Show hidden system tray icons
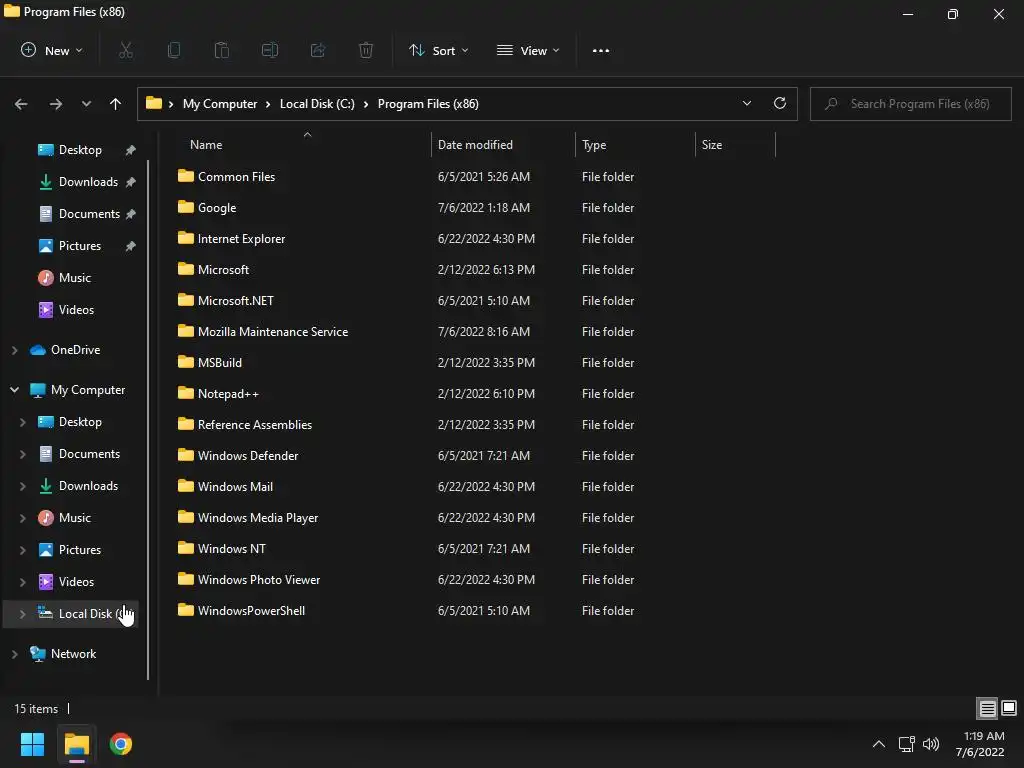1024x768 pixels. pyautogui.click(x=879, y=744)
